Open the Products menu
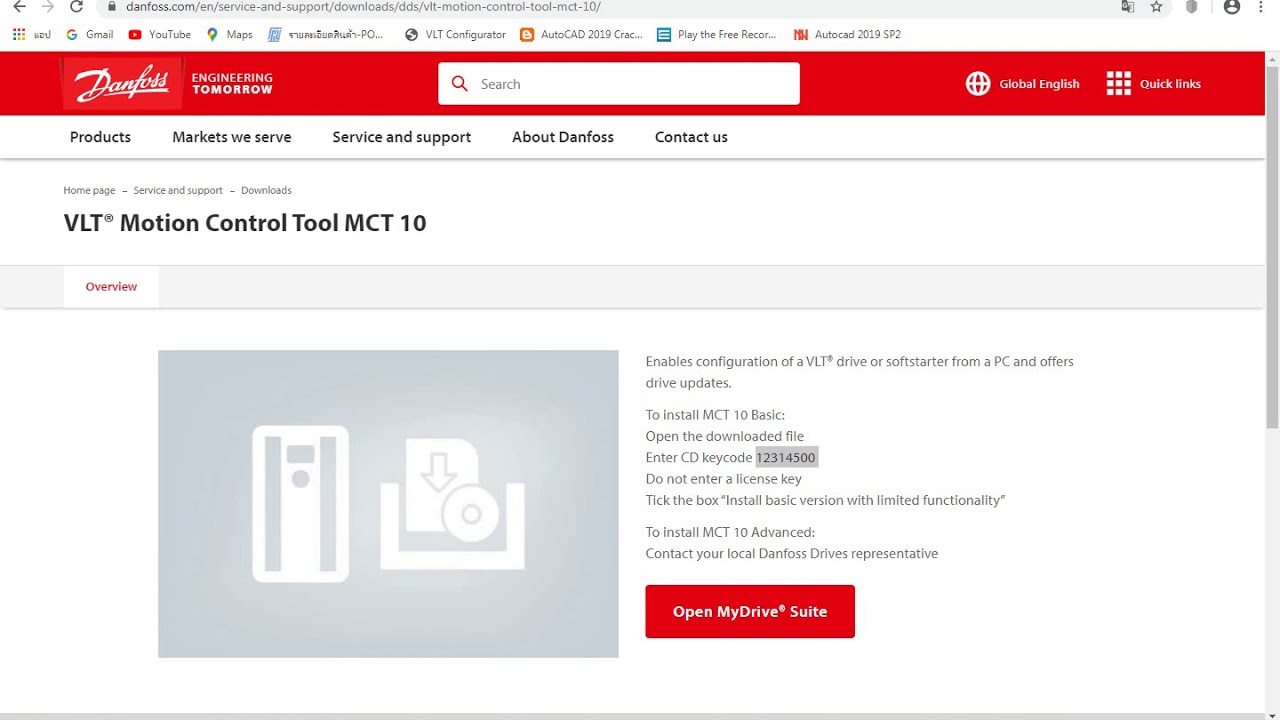The image size is (1280, 720). [x=100, y=137]
